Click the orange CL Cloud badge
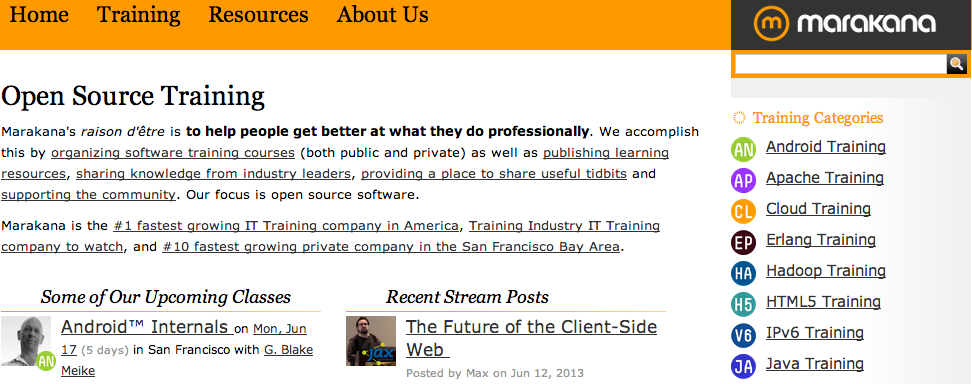The width and height of the screenshot is (972, 384). [x=743, y=211]
